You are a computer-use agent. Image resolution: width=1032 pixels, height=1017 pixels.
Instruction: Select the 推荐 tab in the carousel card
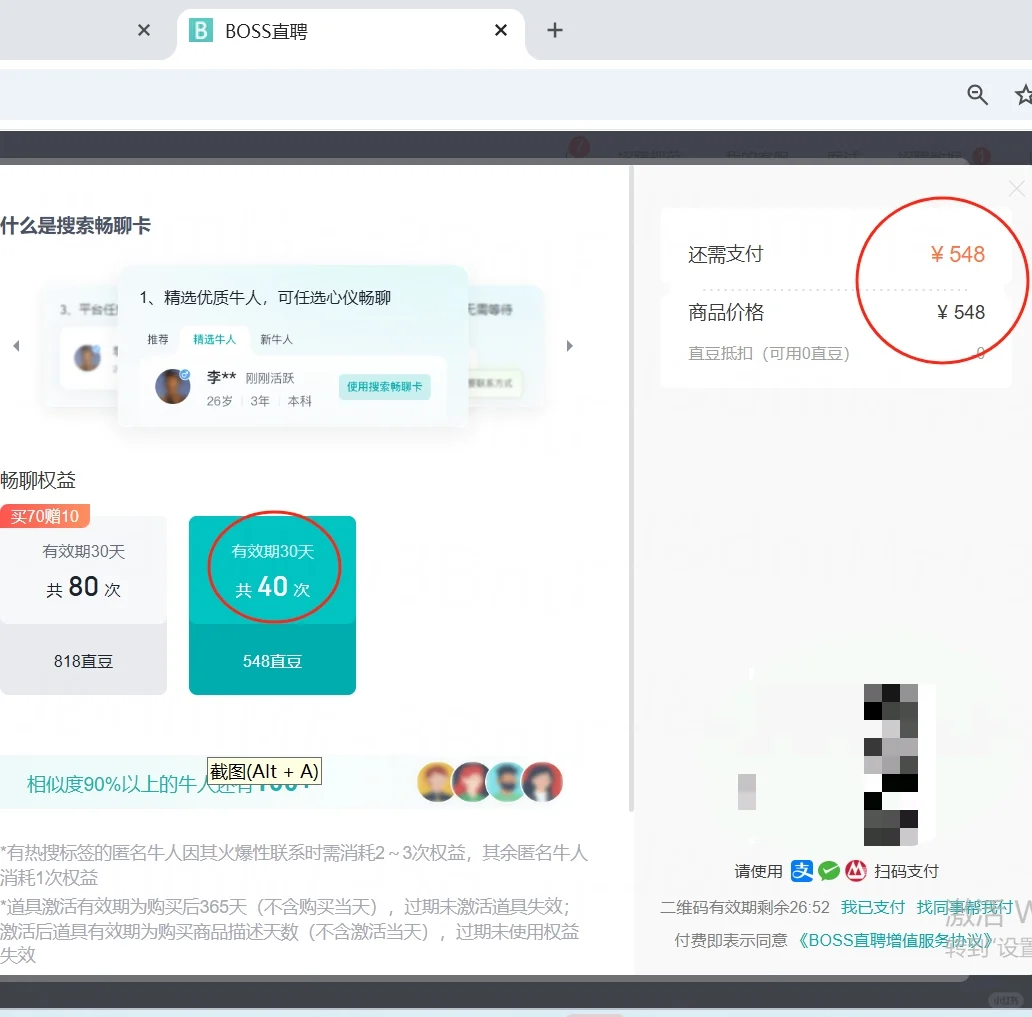tap(158, 339)
